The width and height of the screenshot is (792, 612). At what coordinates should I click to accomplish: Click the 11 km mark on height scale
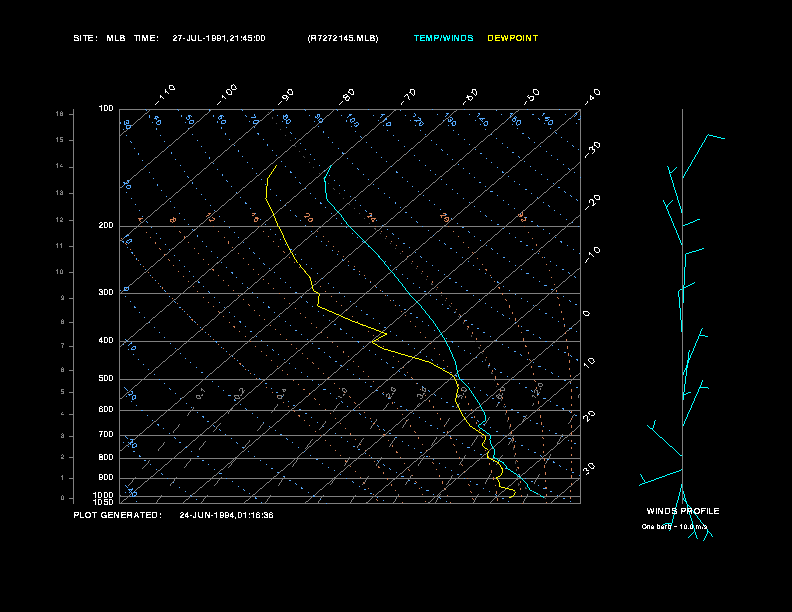[60, 246]
